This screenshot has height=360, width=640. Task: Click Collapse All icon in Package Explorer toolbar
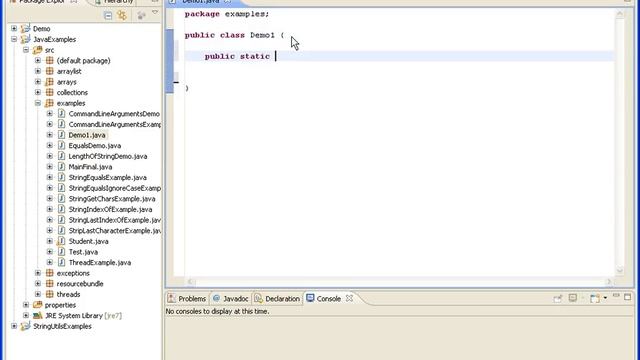[108, 16]
